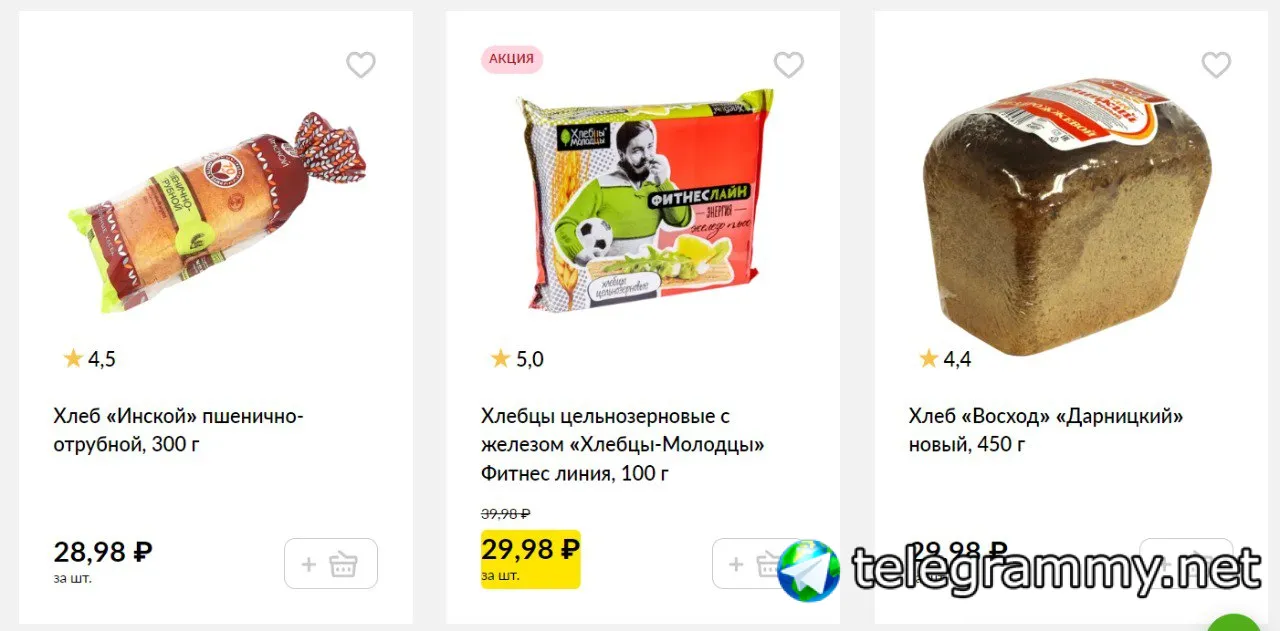Click the crossed-out 39,98 ₽ old price
Viewport: 1280px width, 631px height.
[x=506, y=514]
